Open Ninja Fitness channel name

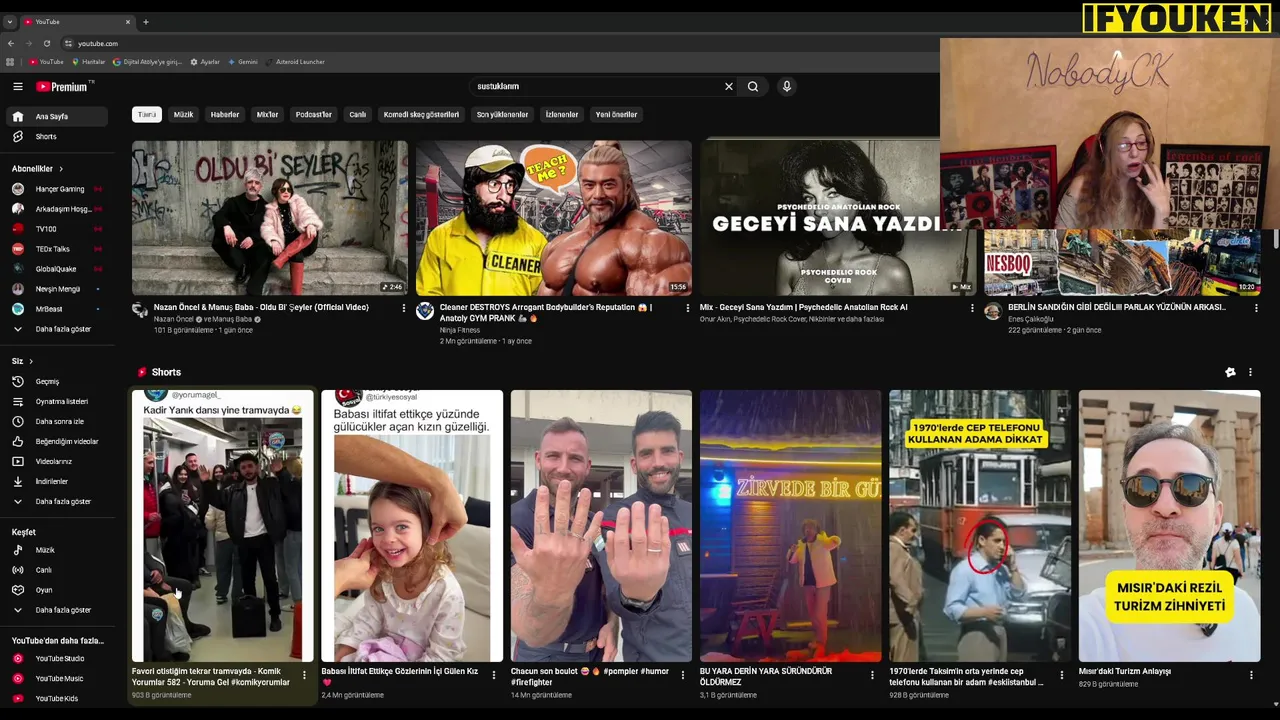460,330
